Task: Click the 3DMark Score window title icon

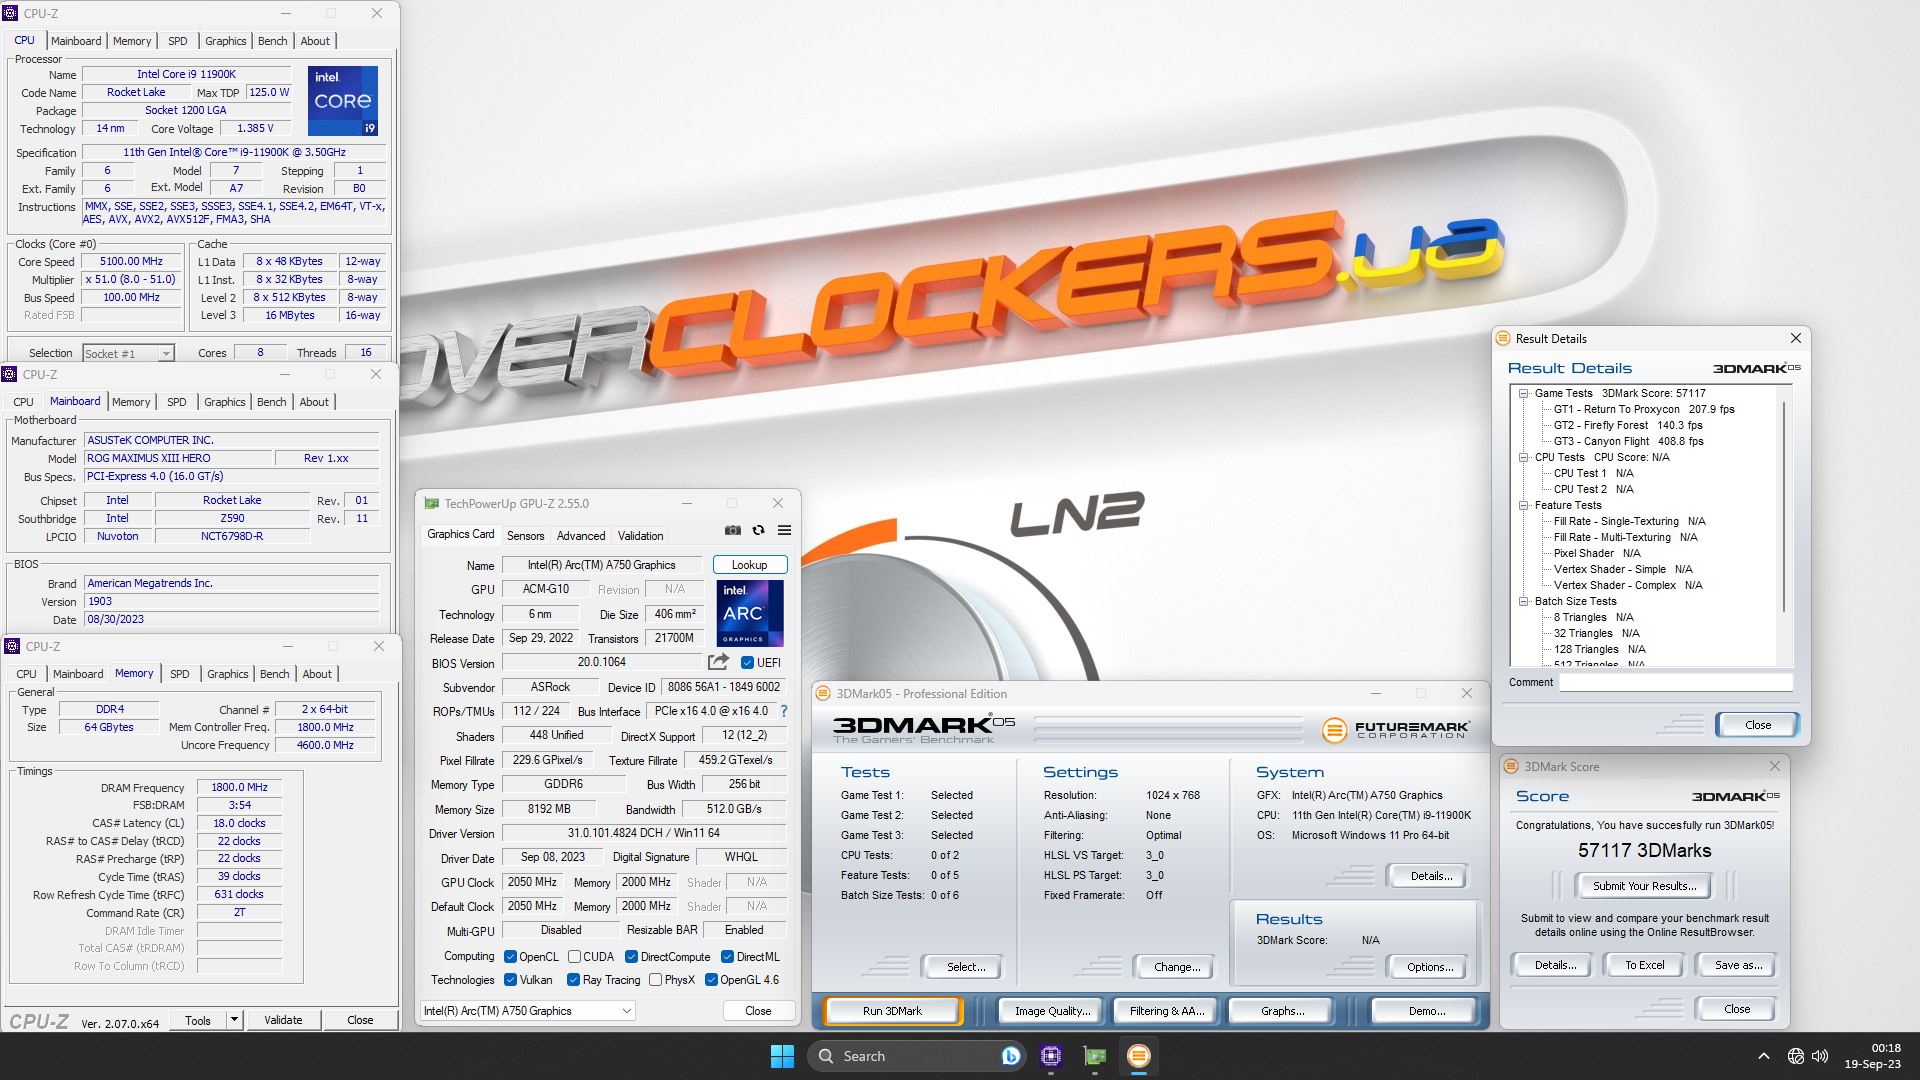Action: pos(1512,766)
